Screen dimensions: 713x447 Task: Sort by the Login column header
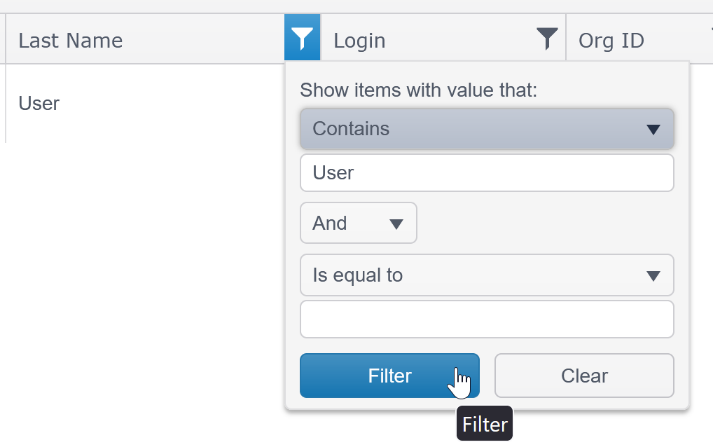pyautogui.click(x=359, y=40)
